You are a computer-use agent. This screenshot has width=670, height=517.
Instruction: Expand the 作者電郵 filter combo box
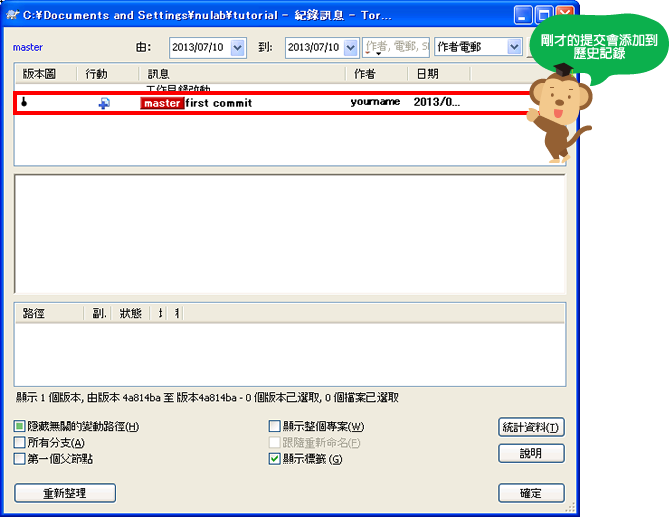tap(514, 47)
